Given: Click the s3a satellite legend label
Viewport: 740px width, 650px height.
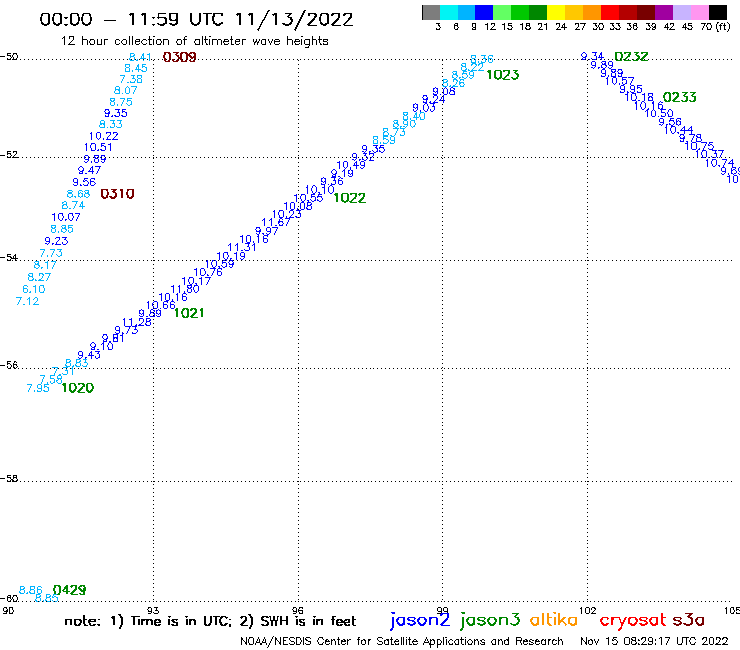Looking at the screenshot, I should point(688,620).
